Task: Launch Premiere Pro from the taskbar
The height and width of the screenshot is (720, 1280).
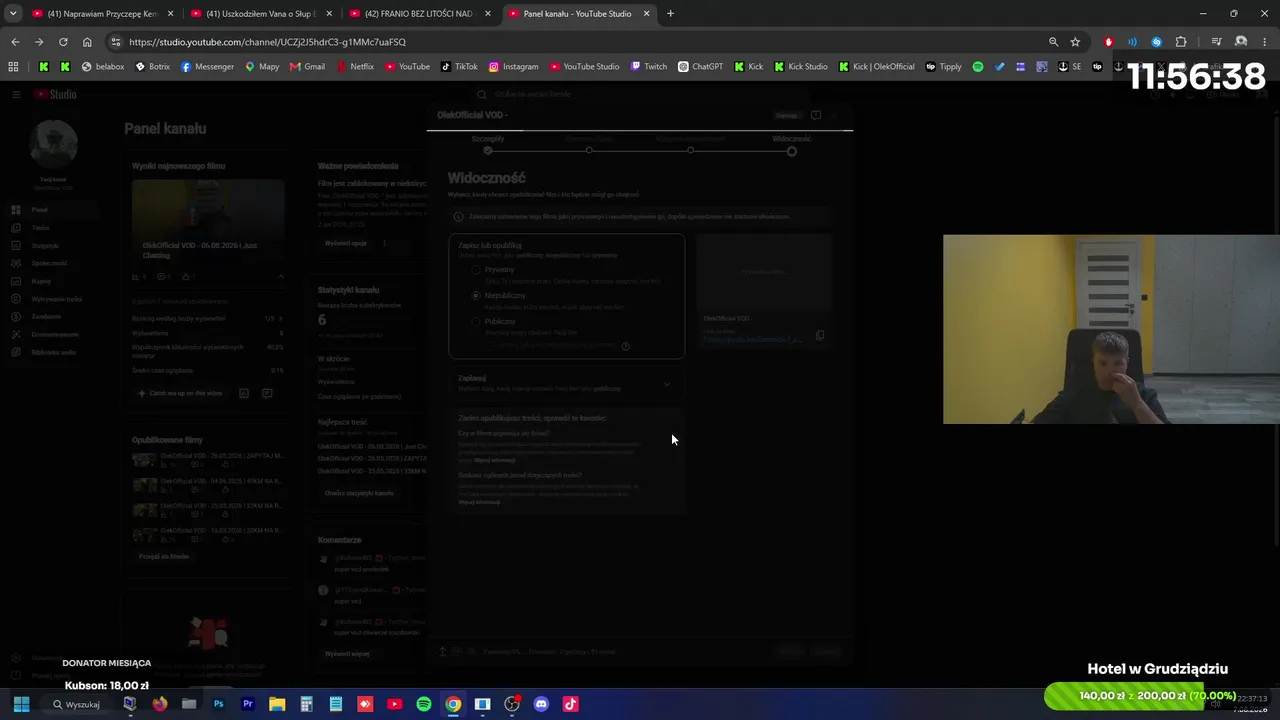Action: click(x=248, y=704)
